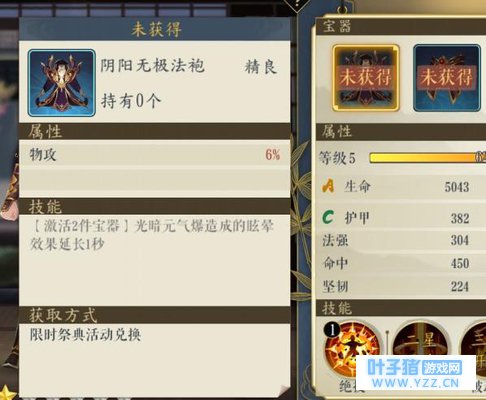Select the second 未获得 treasure slot
Viewport: 486px width, 400px height.
click(x=447, y=78)
